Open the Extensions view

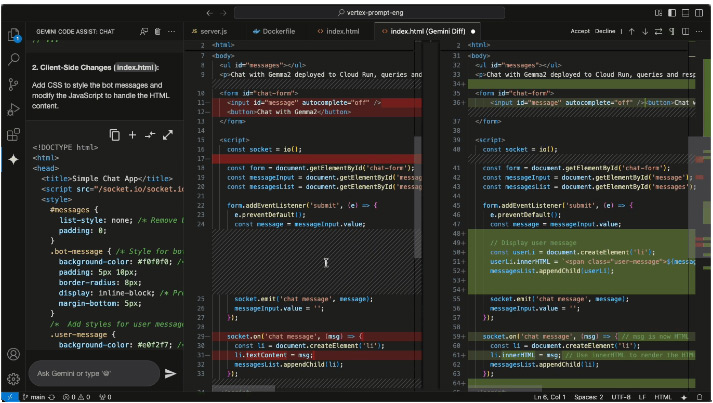pyautogui.click(x=14, y=135)
